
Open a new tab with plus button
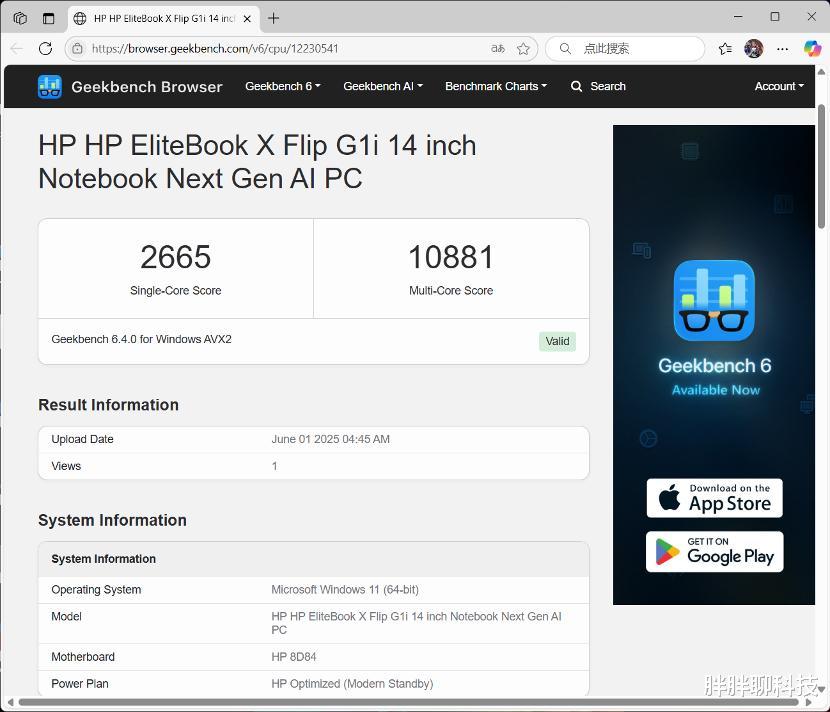click(x=273, y=19)
